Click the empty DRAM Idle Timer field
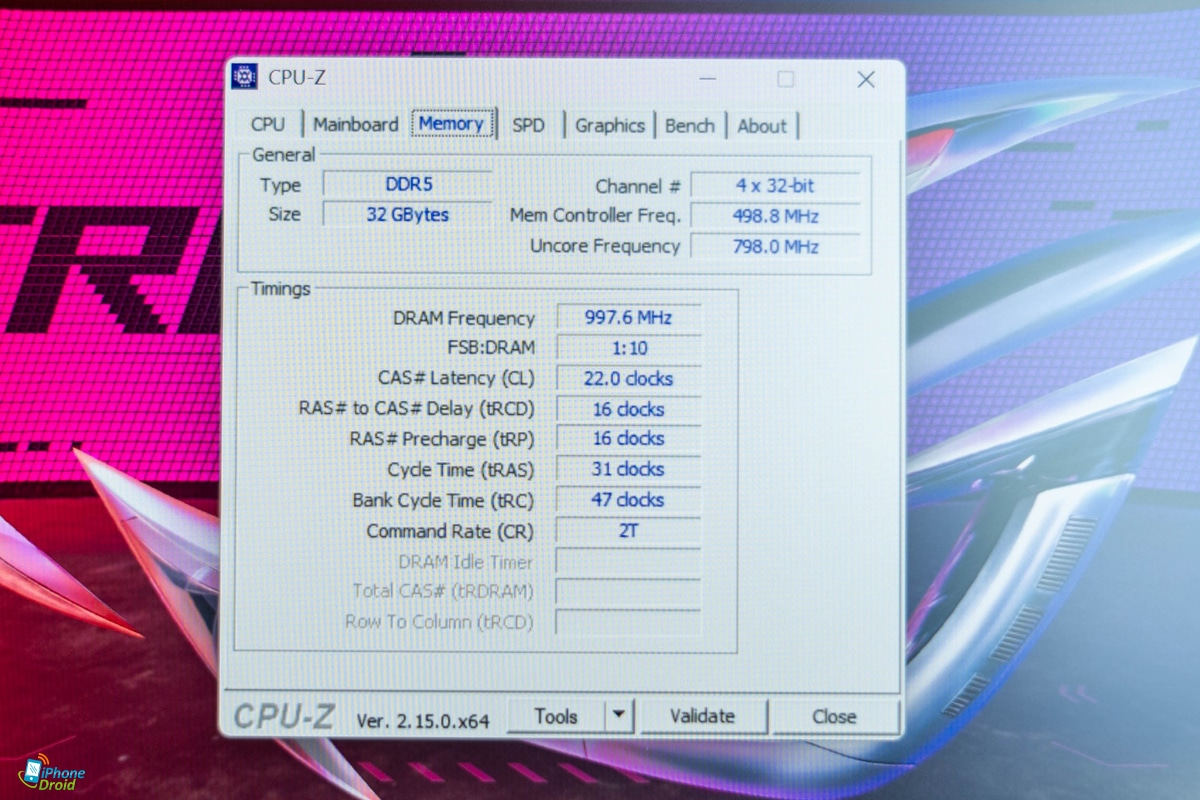 (x=628, y=561)
